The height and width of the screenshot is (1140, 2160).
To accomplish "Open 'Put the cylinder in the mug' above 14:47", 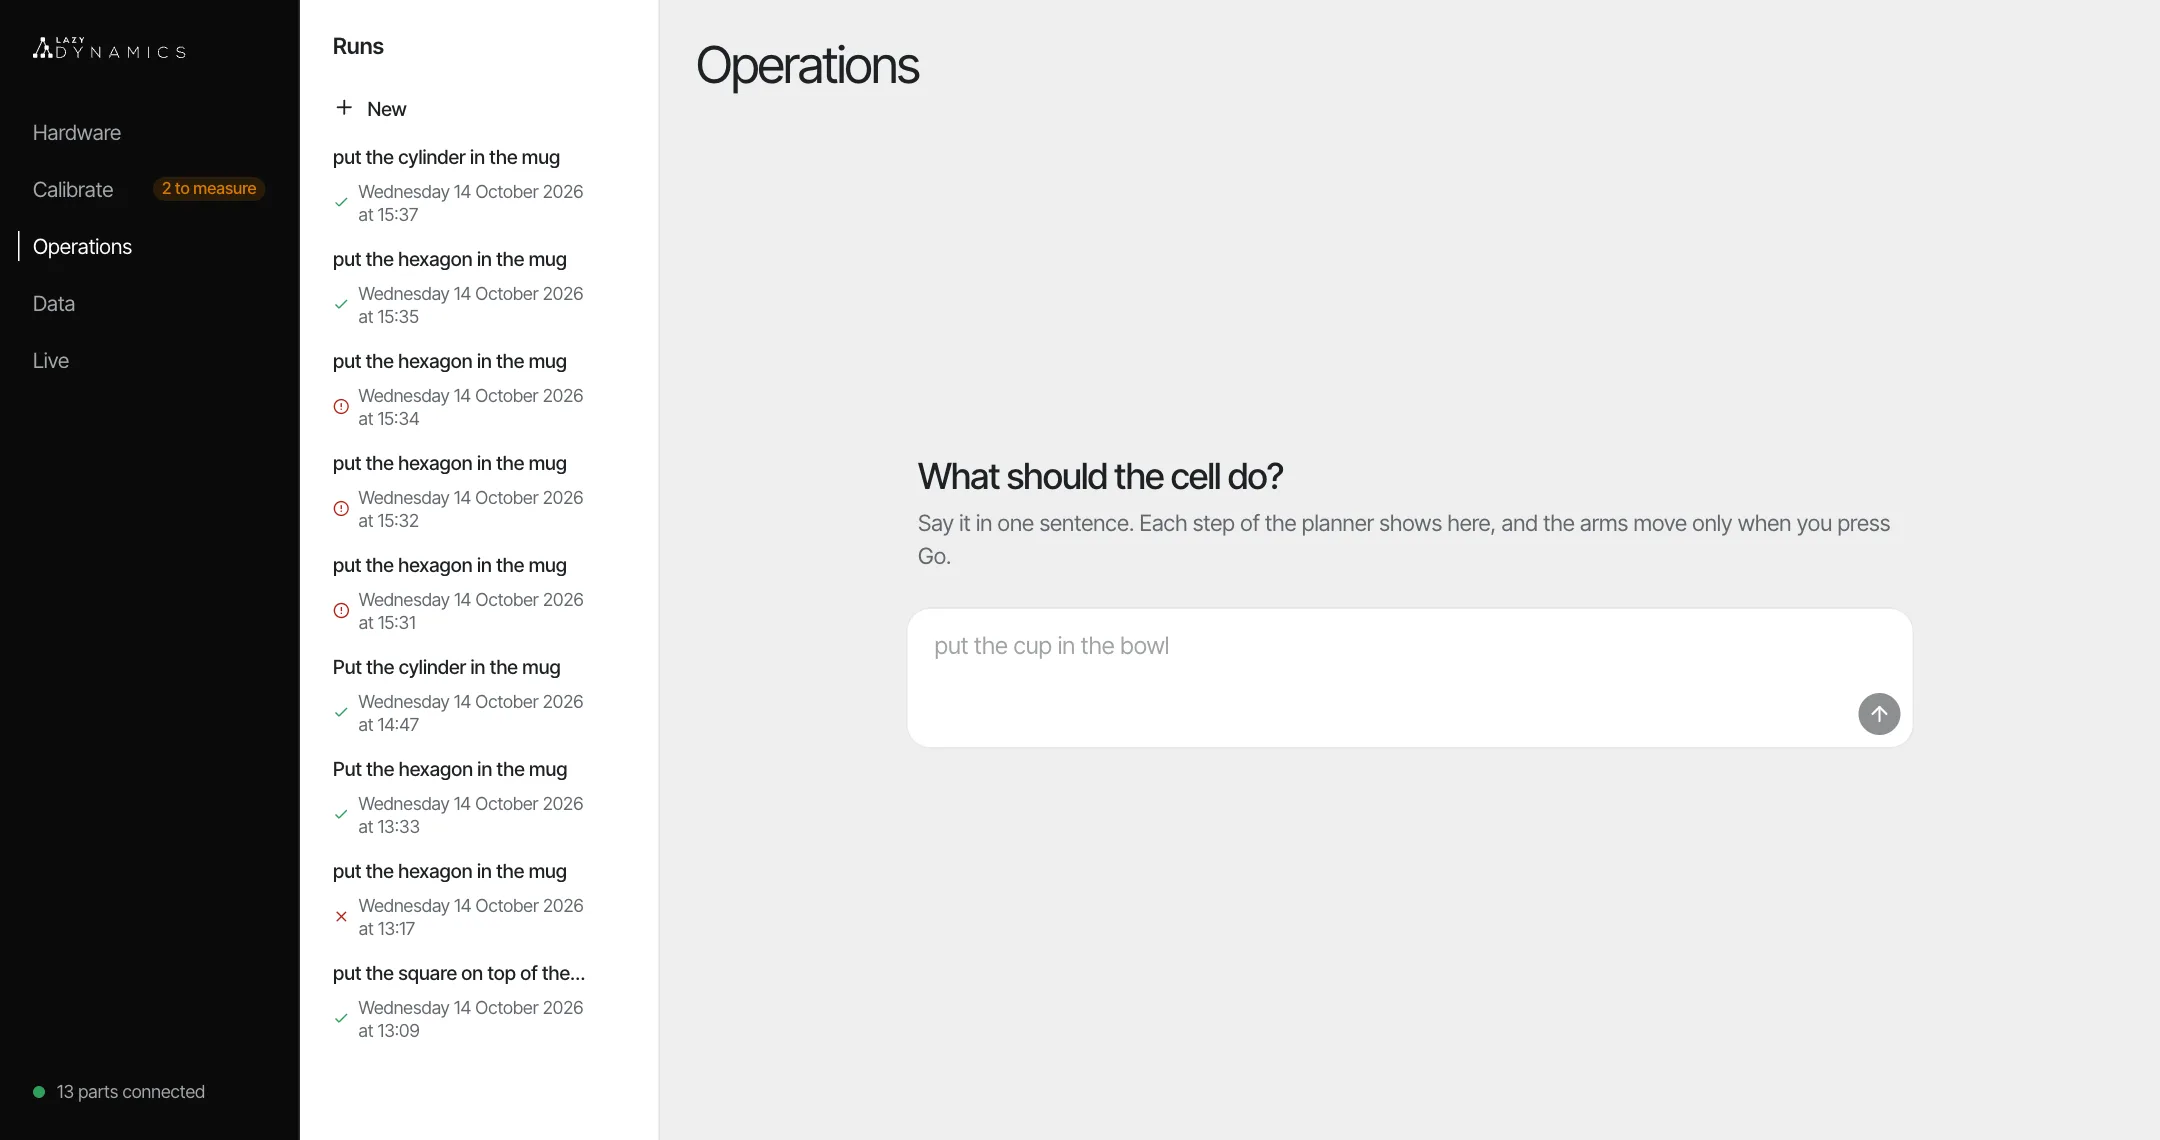I will point(447,667).
